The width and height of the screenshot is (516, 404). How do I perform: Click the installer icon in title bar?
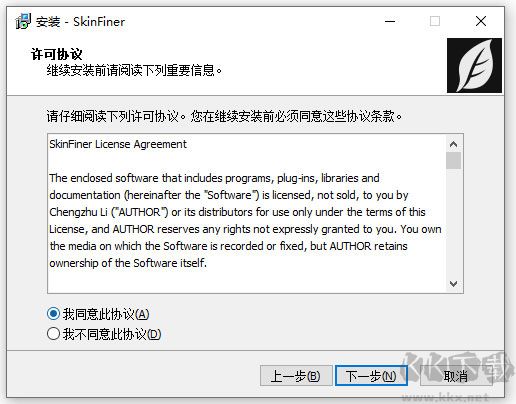(23, 21)
